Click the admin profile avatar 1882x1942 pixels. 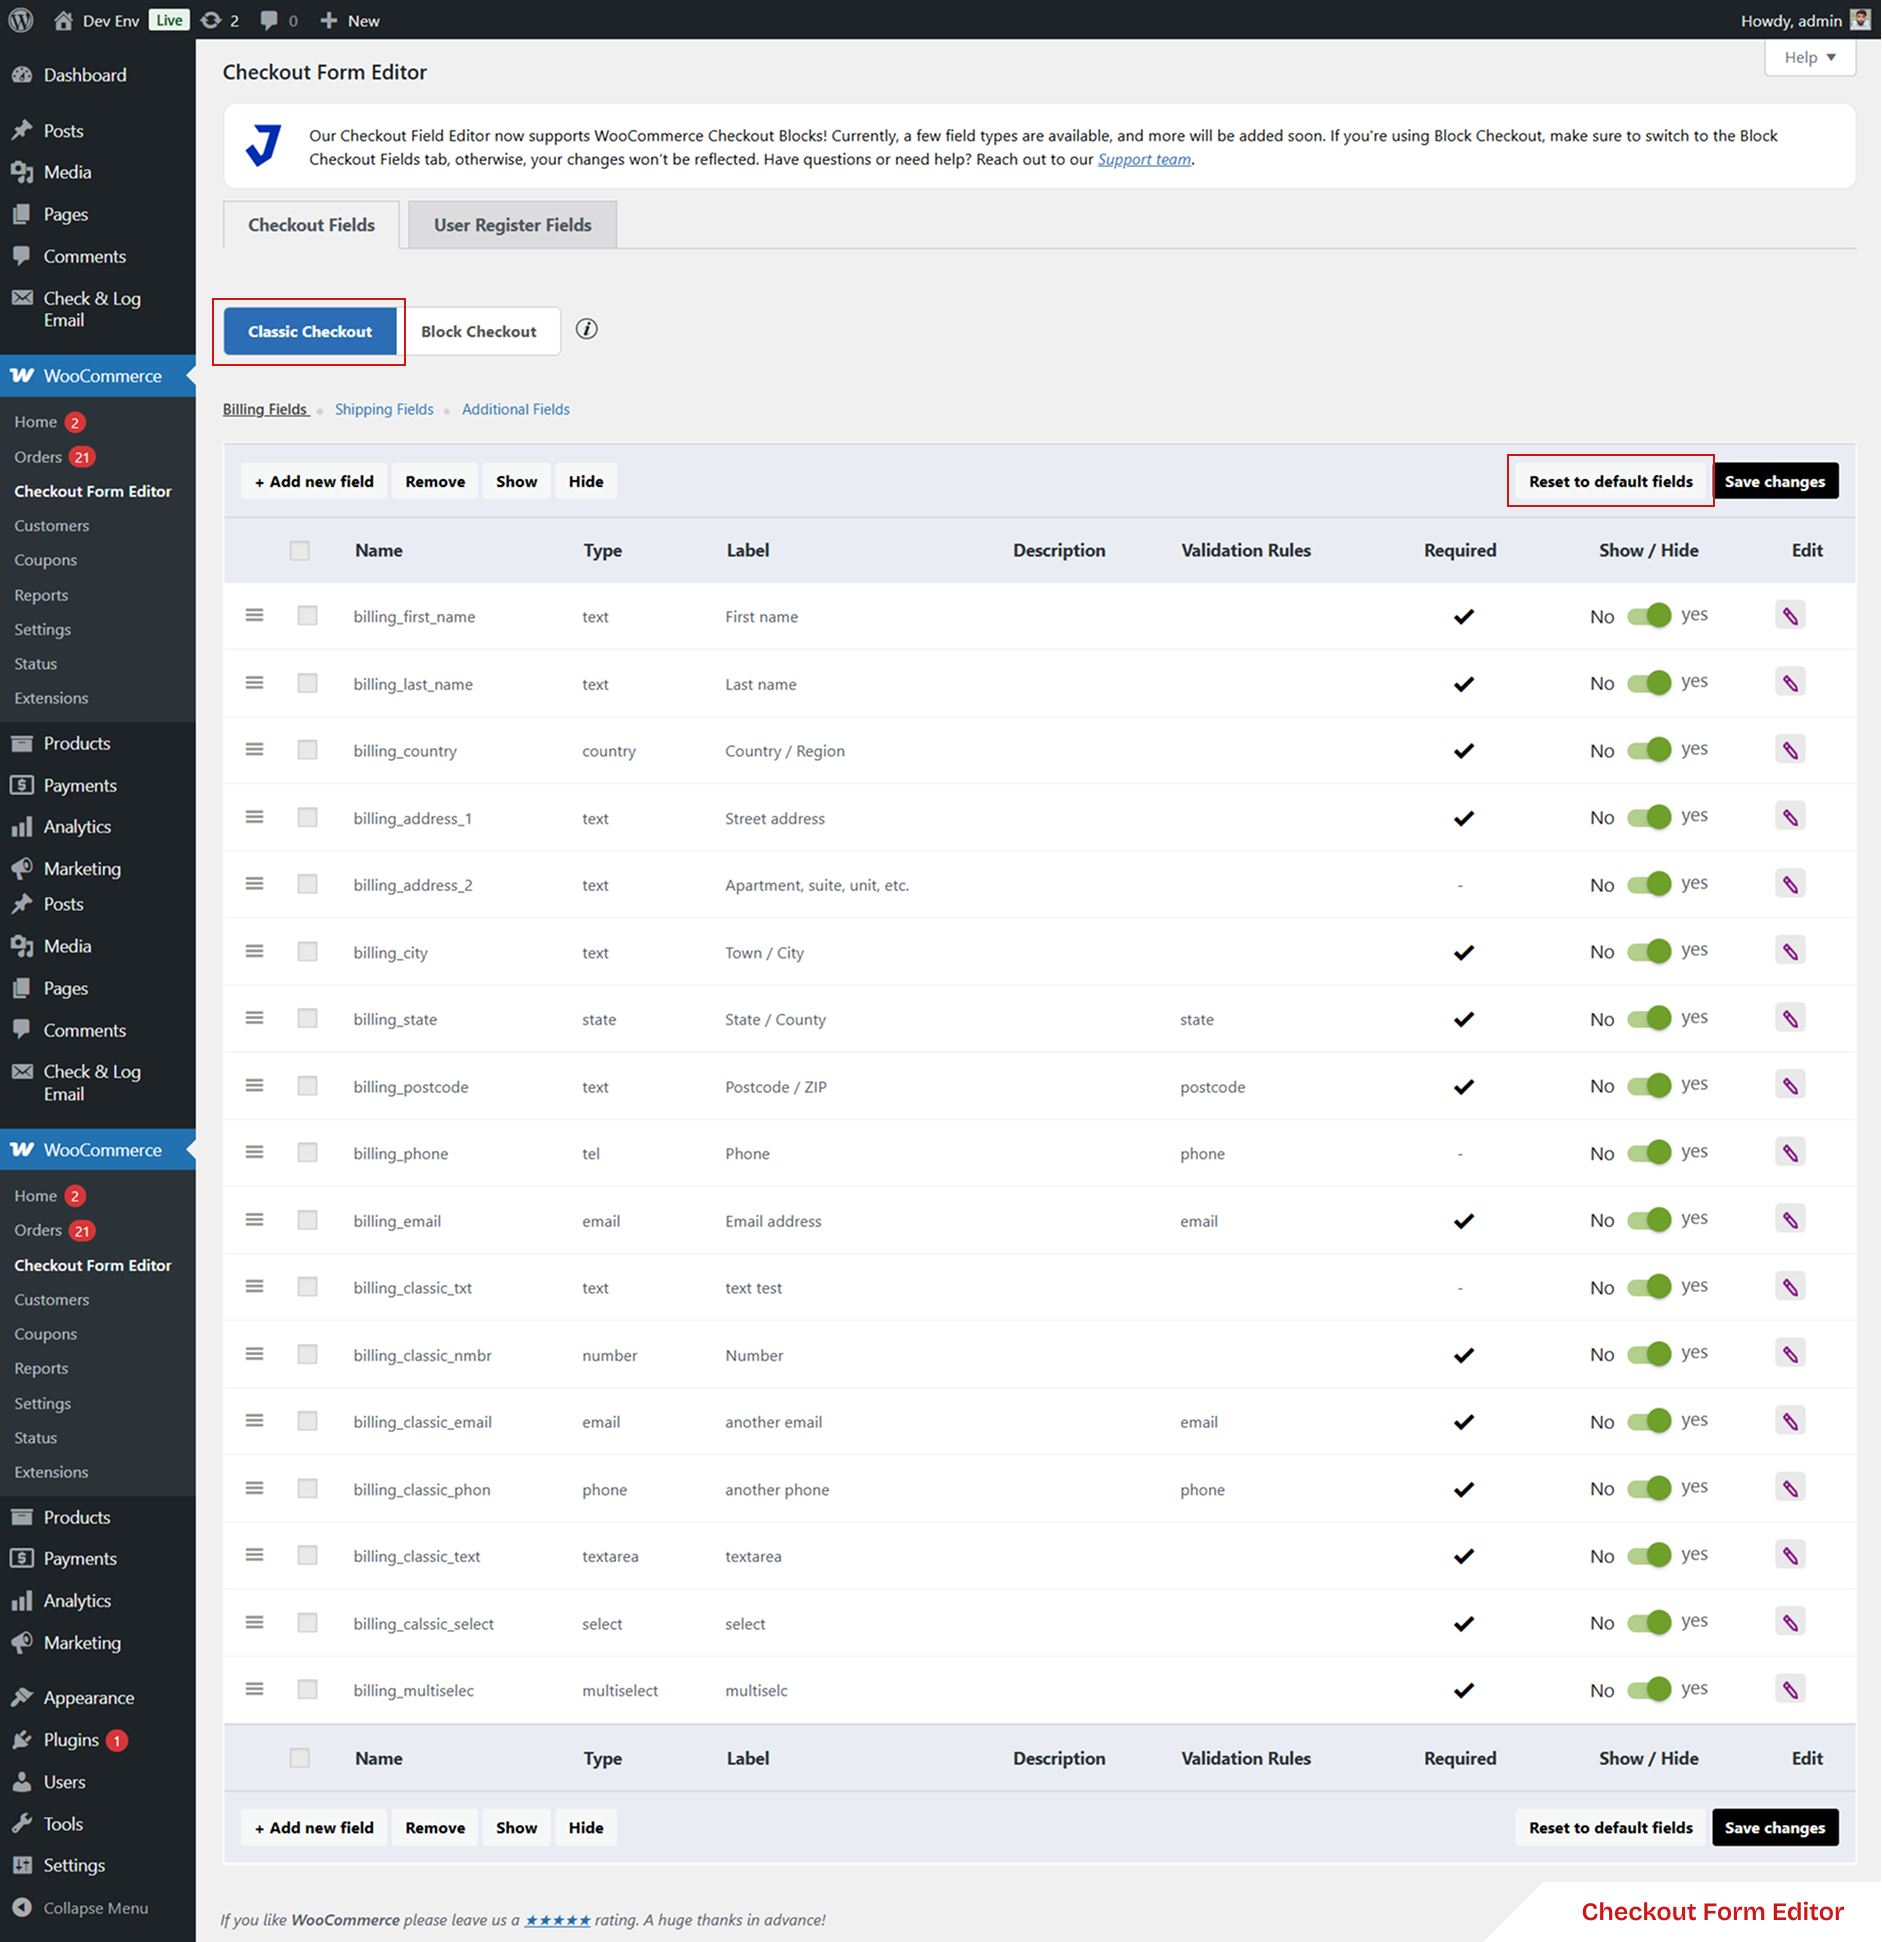click(x=1859, y=19)
